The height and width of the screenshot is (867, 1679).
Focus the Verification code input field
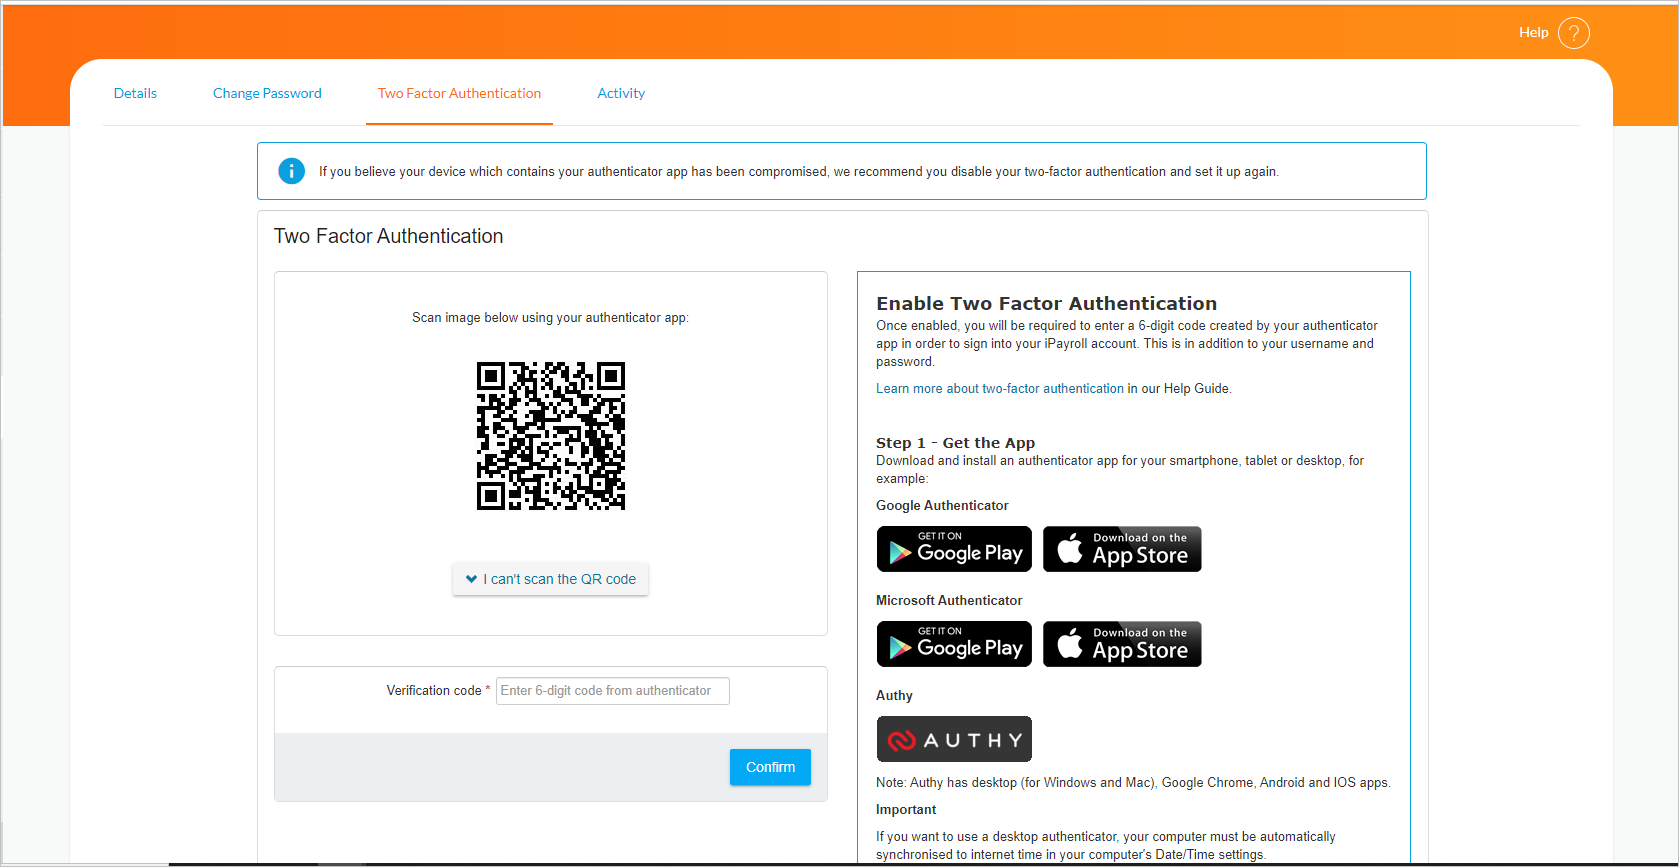613,691
